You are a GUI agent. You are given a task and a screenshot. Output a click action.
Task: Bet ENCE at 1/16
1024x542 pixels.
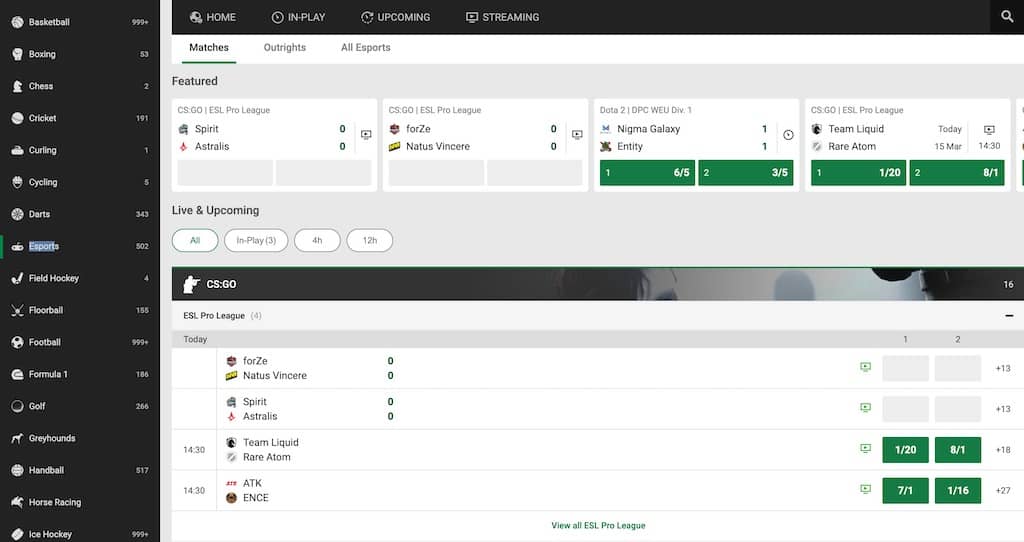pyautogui.click(x=957, y=490)
